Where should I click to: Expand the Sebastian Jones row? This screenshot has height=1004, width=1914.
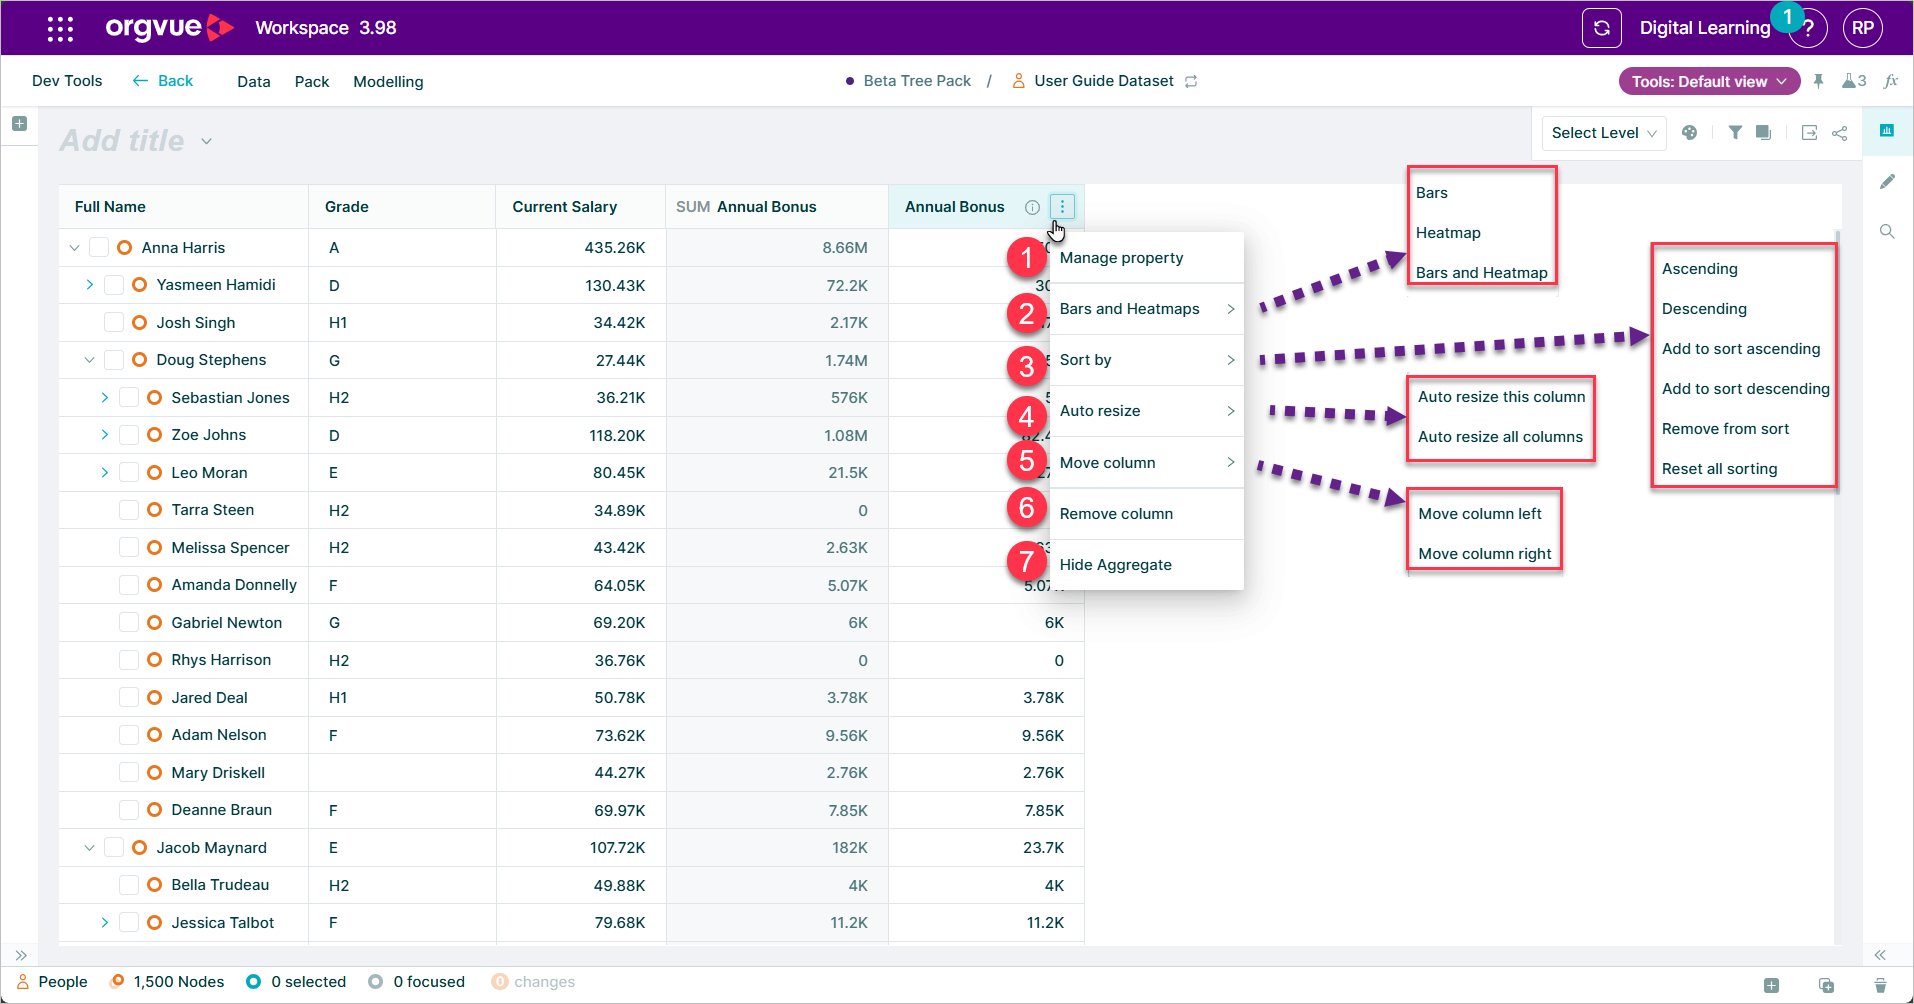point(104,397)
